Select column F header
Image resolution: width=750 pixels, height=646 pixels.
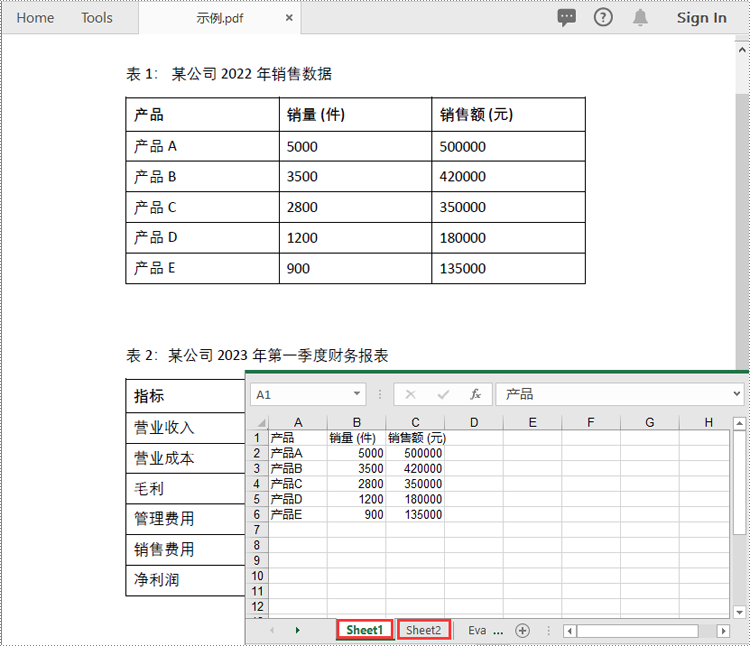coord(591,422)
